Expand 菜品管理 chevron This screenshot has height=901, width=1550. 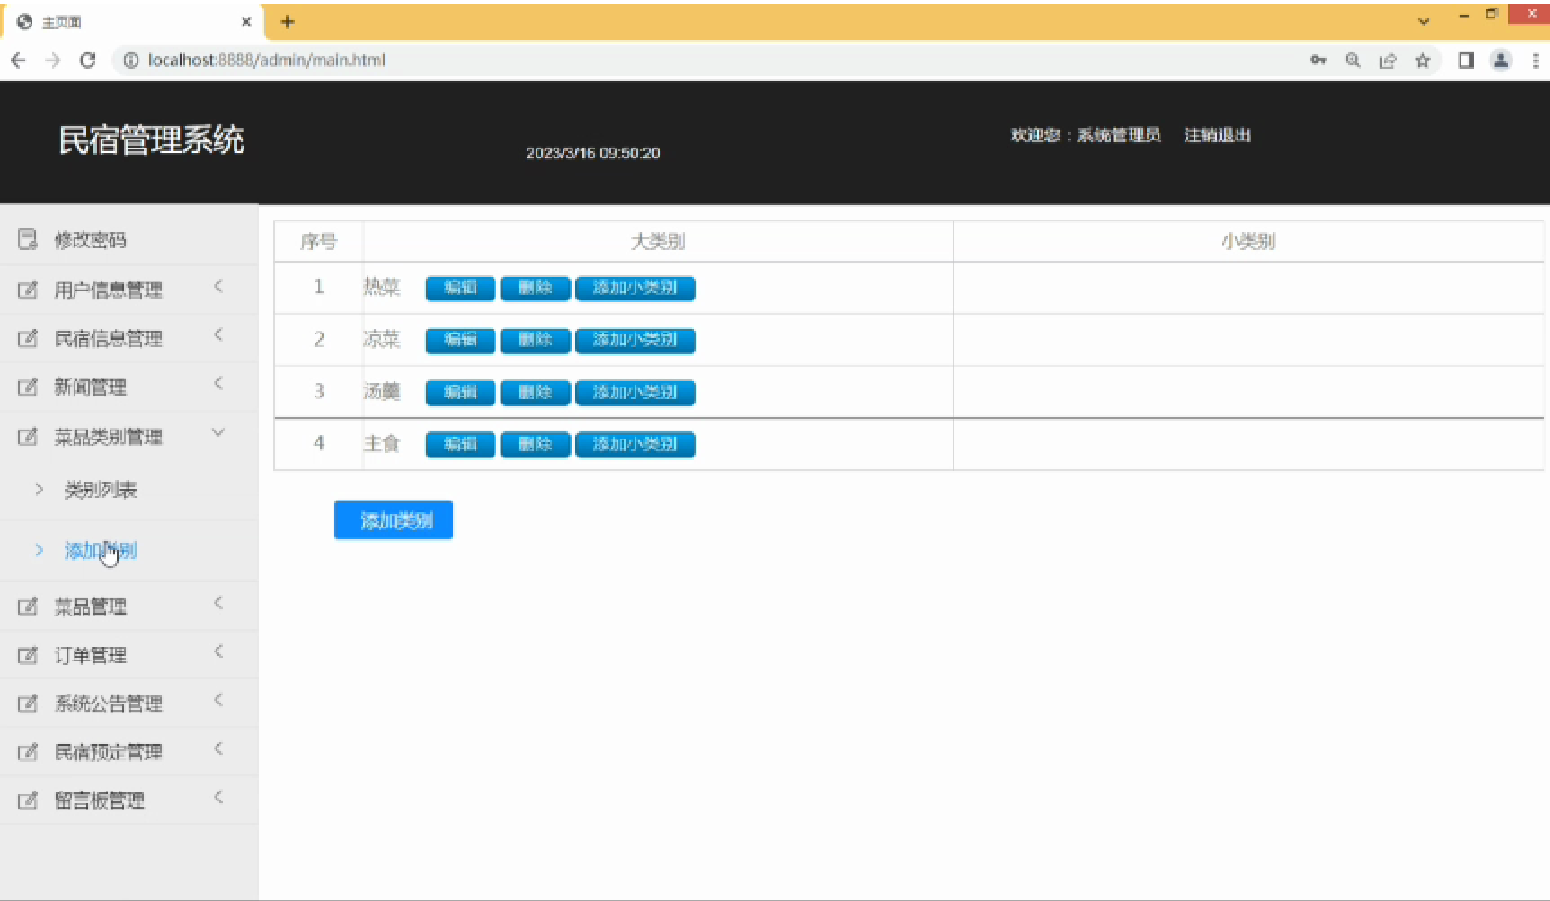pos(218,602)
